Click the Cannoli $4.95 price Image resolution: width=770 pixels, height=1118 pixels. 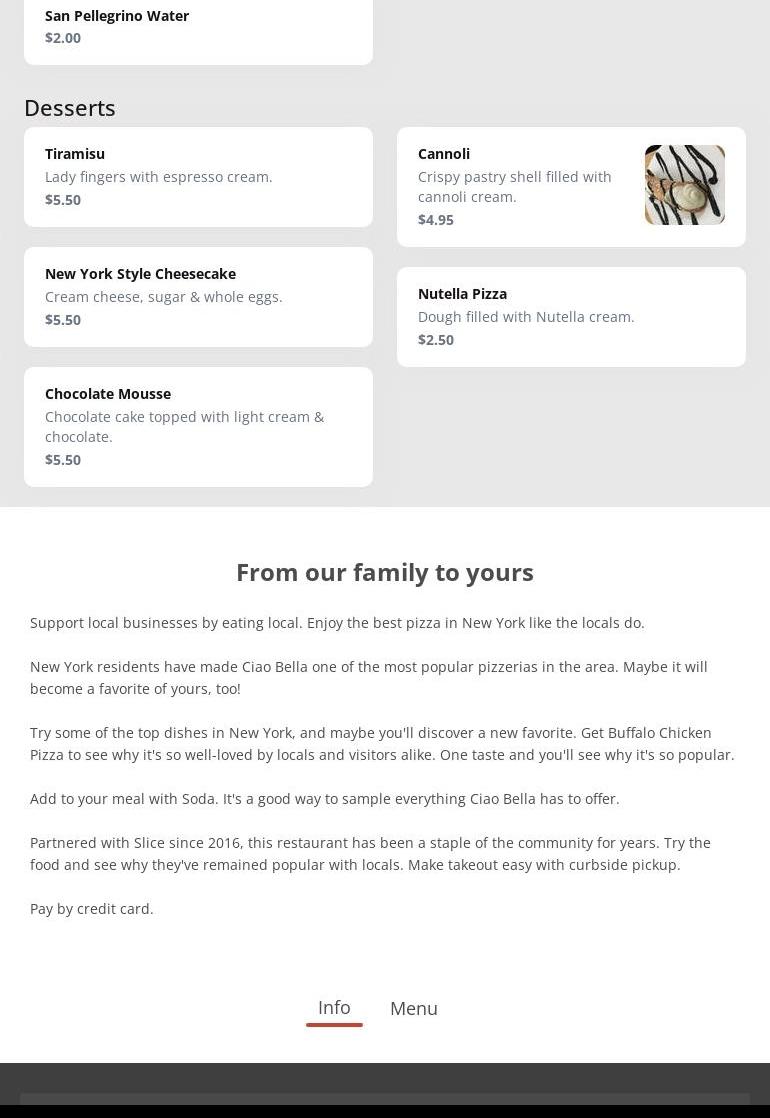click(x=436, y=220)
